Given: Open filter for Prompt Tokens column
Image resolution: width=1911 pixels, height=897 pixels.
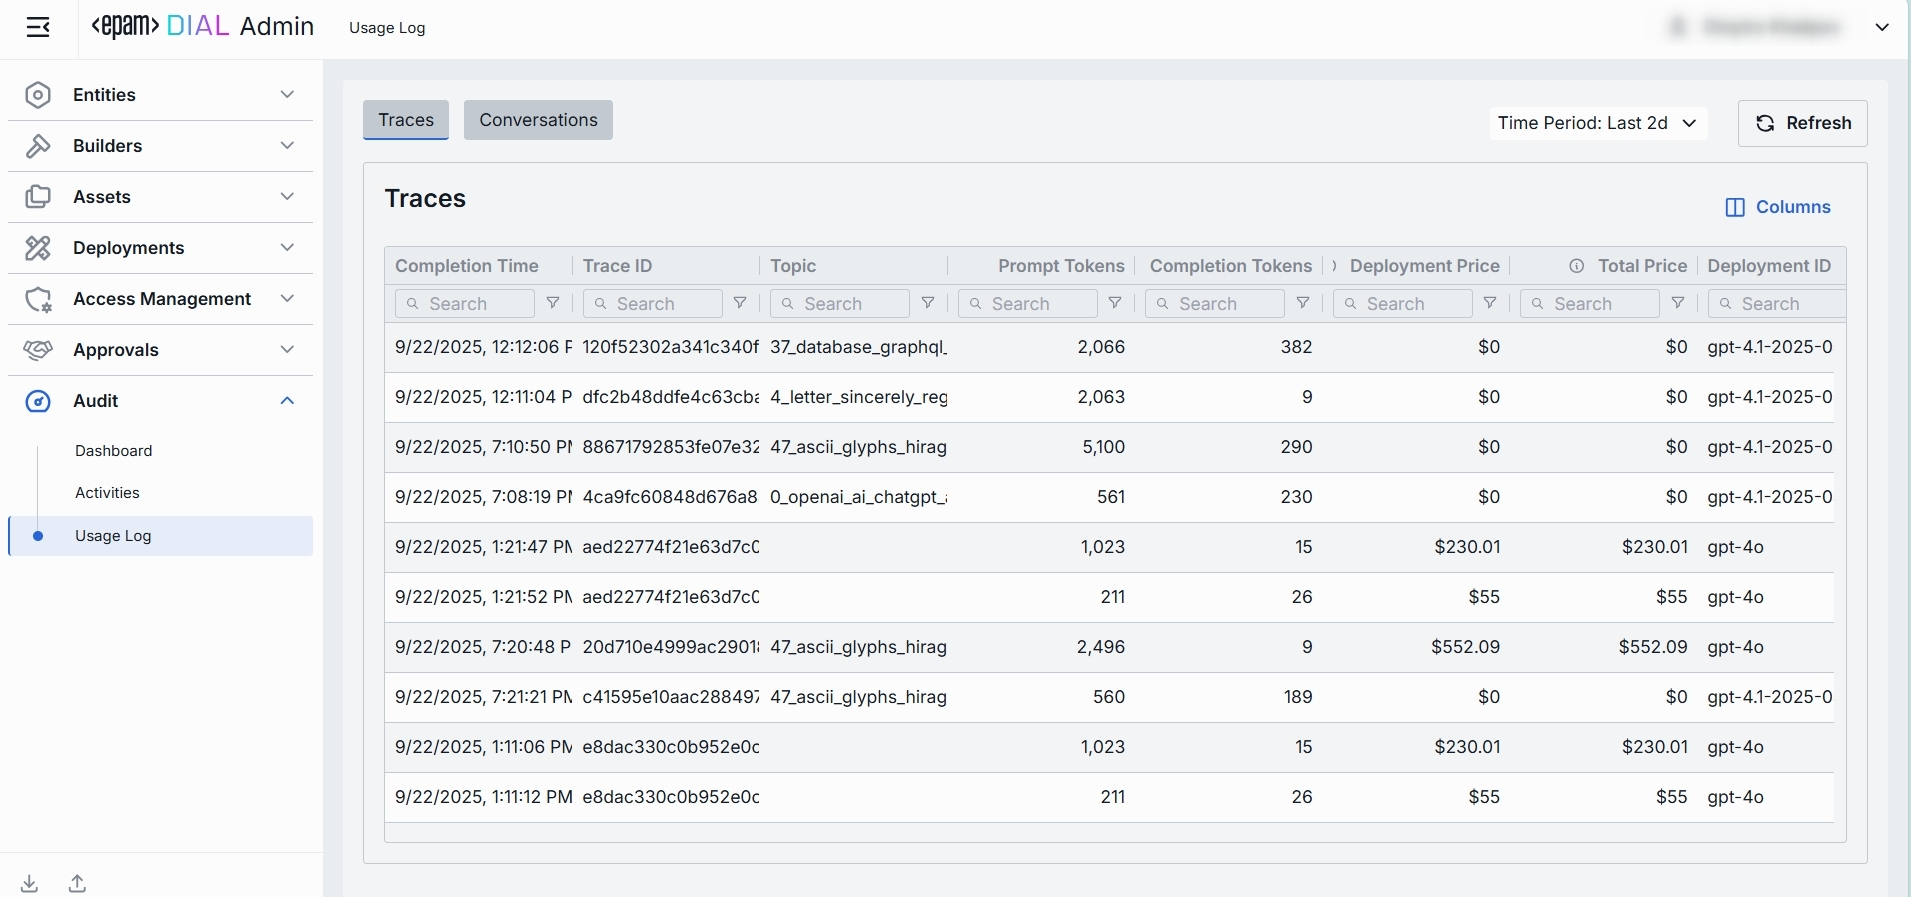Looking at the screenshot, I should tap(1115, 303).
